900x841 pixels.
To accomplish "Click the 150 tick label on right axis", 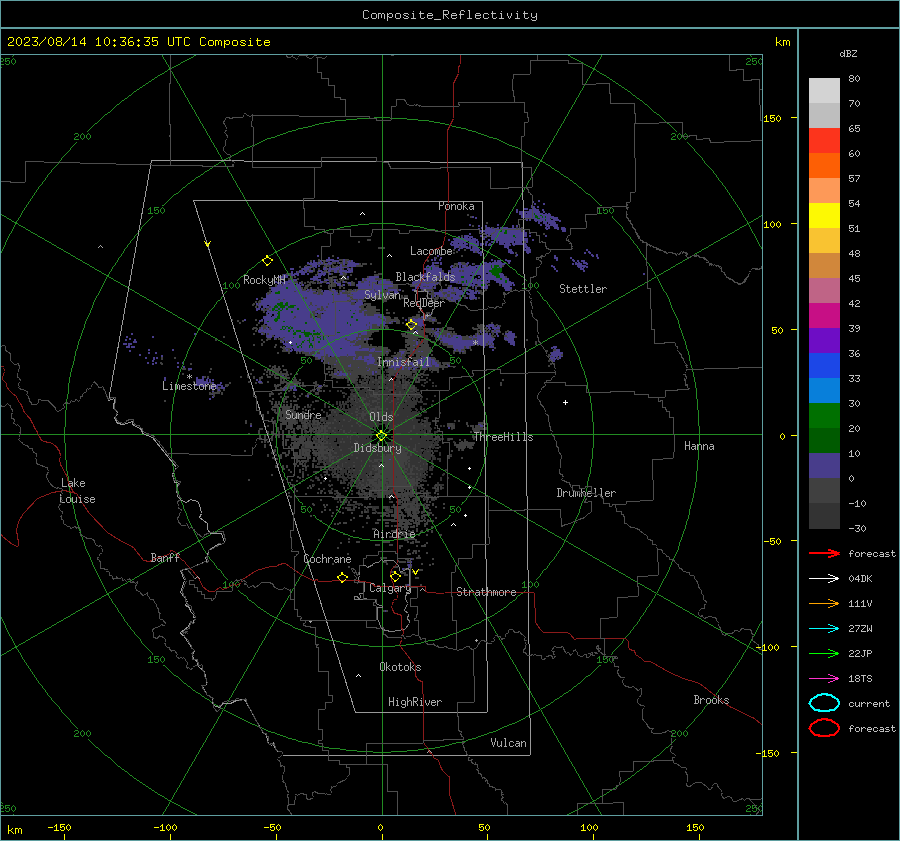I will 772,118.
